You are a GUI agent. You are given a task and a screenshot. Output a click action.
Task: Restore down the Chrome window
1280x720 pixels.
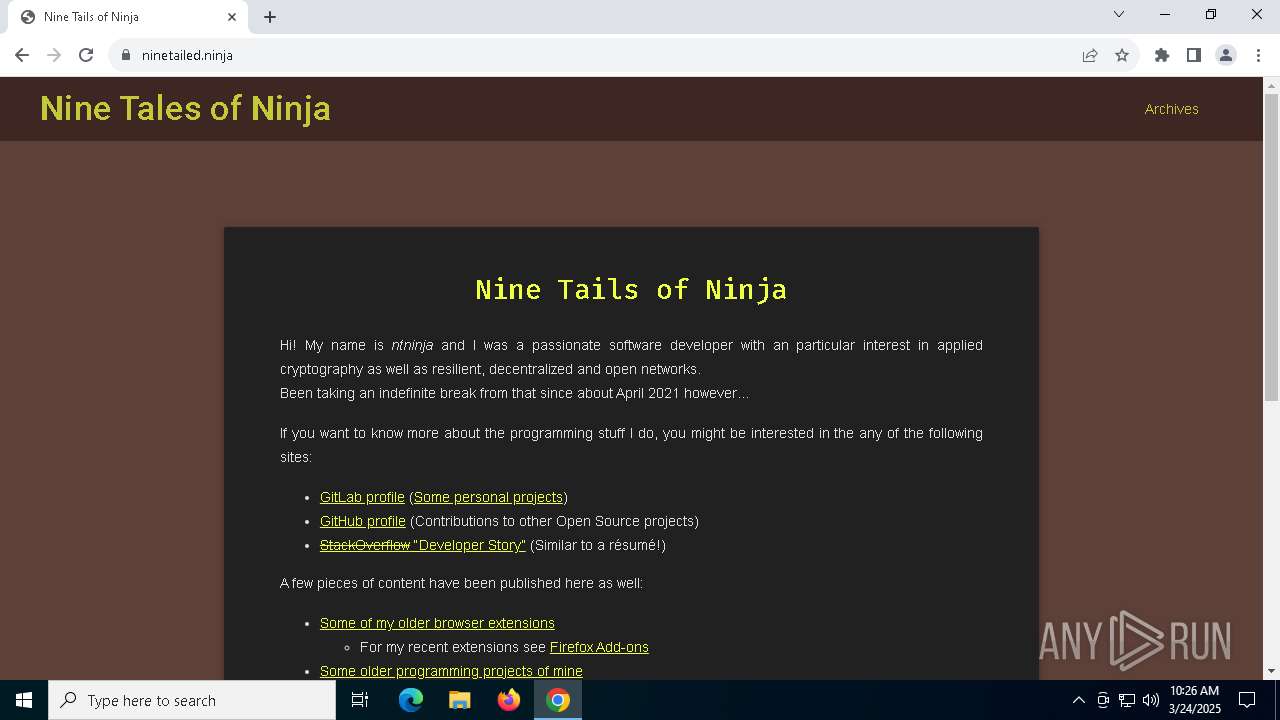(1211, 14)
